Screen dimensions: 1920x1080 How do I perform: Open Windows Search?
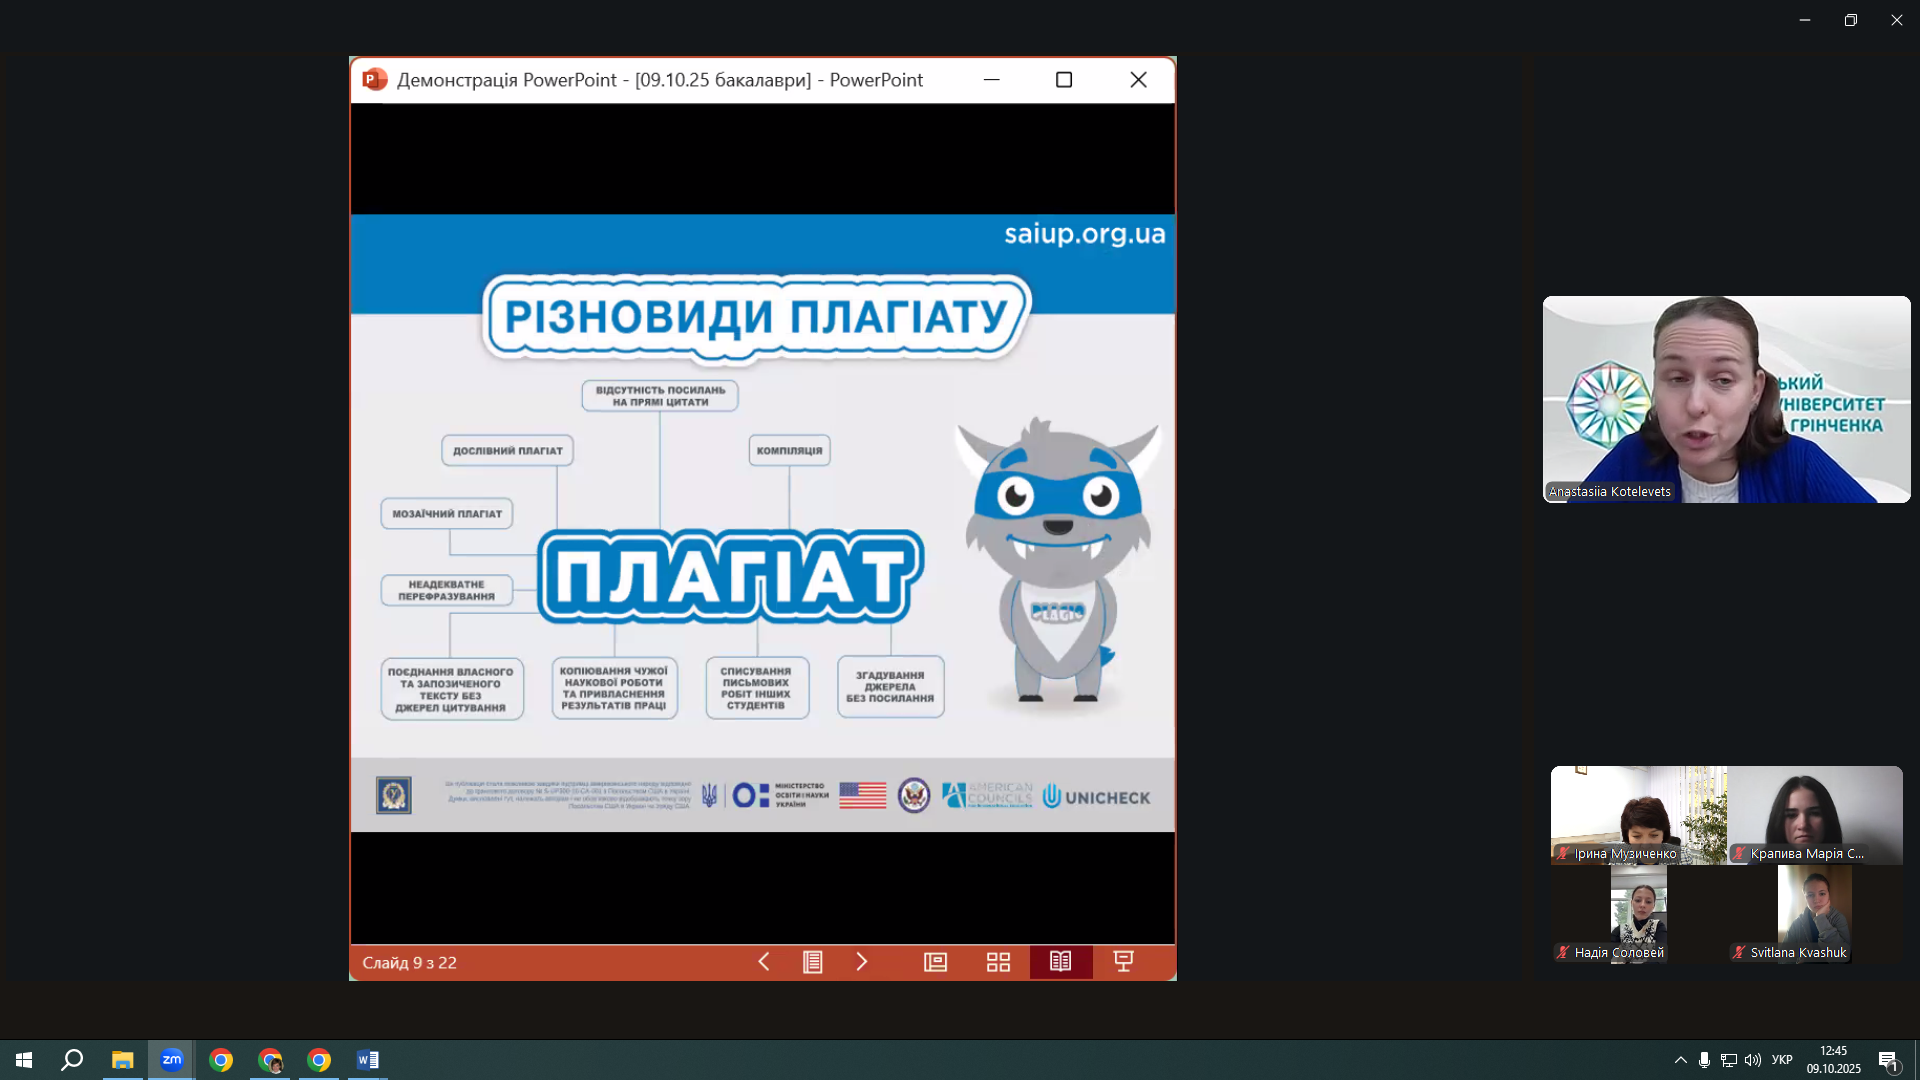[x=71, y=1060]
